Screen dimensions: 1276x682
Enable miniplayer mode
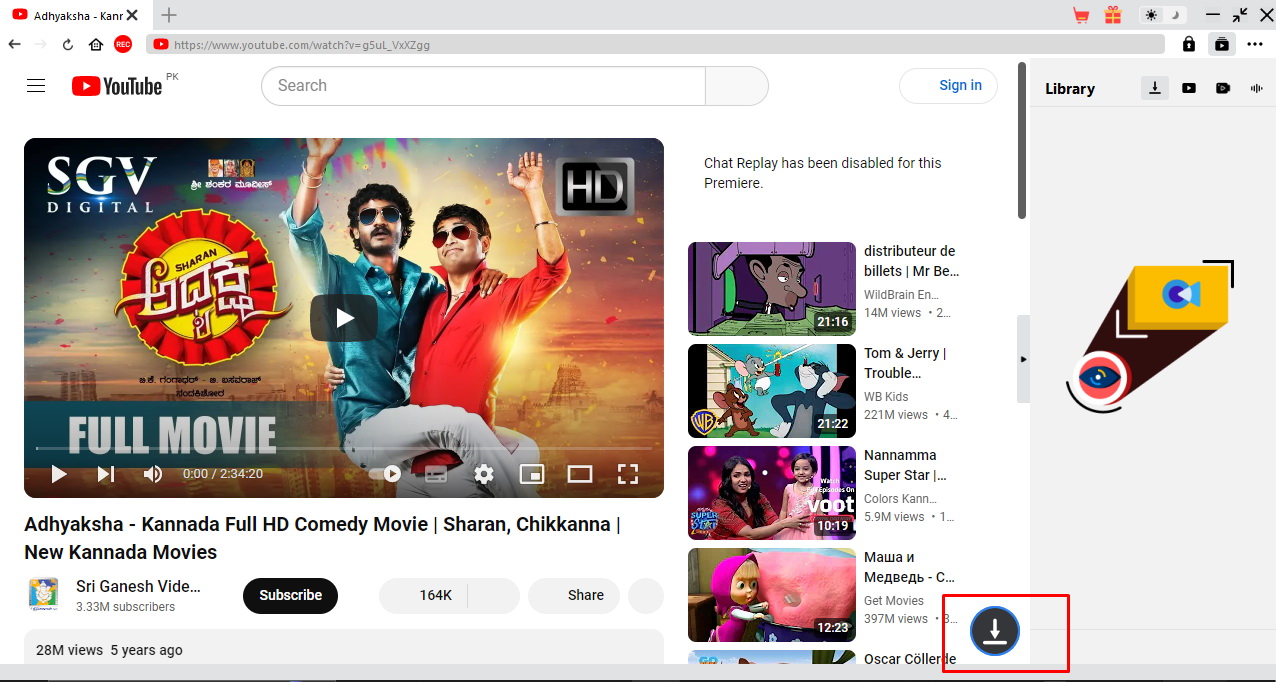532,474
